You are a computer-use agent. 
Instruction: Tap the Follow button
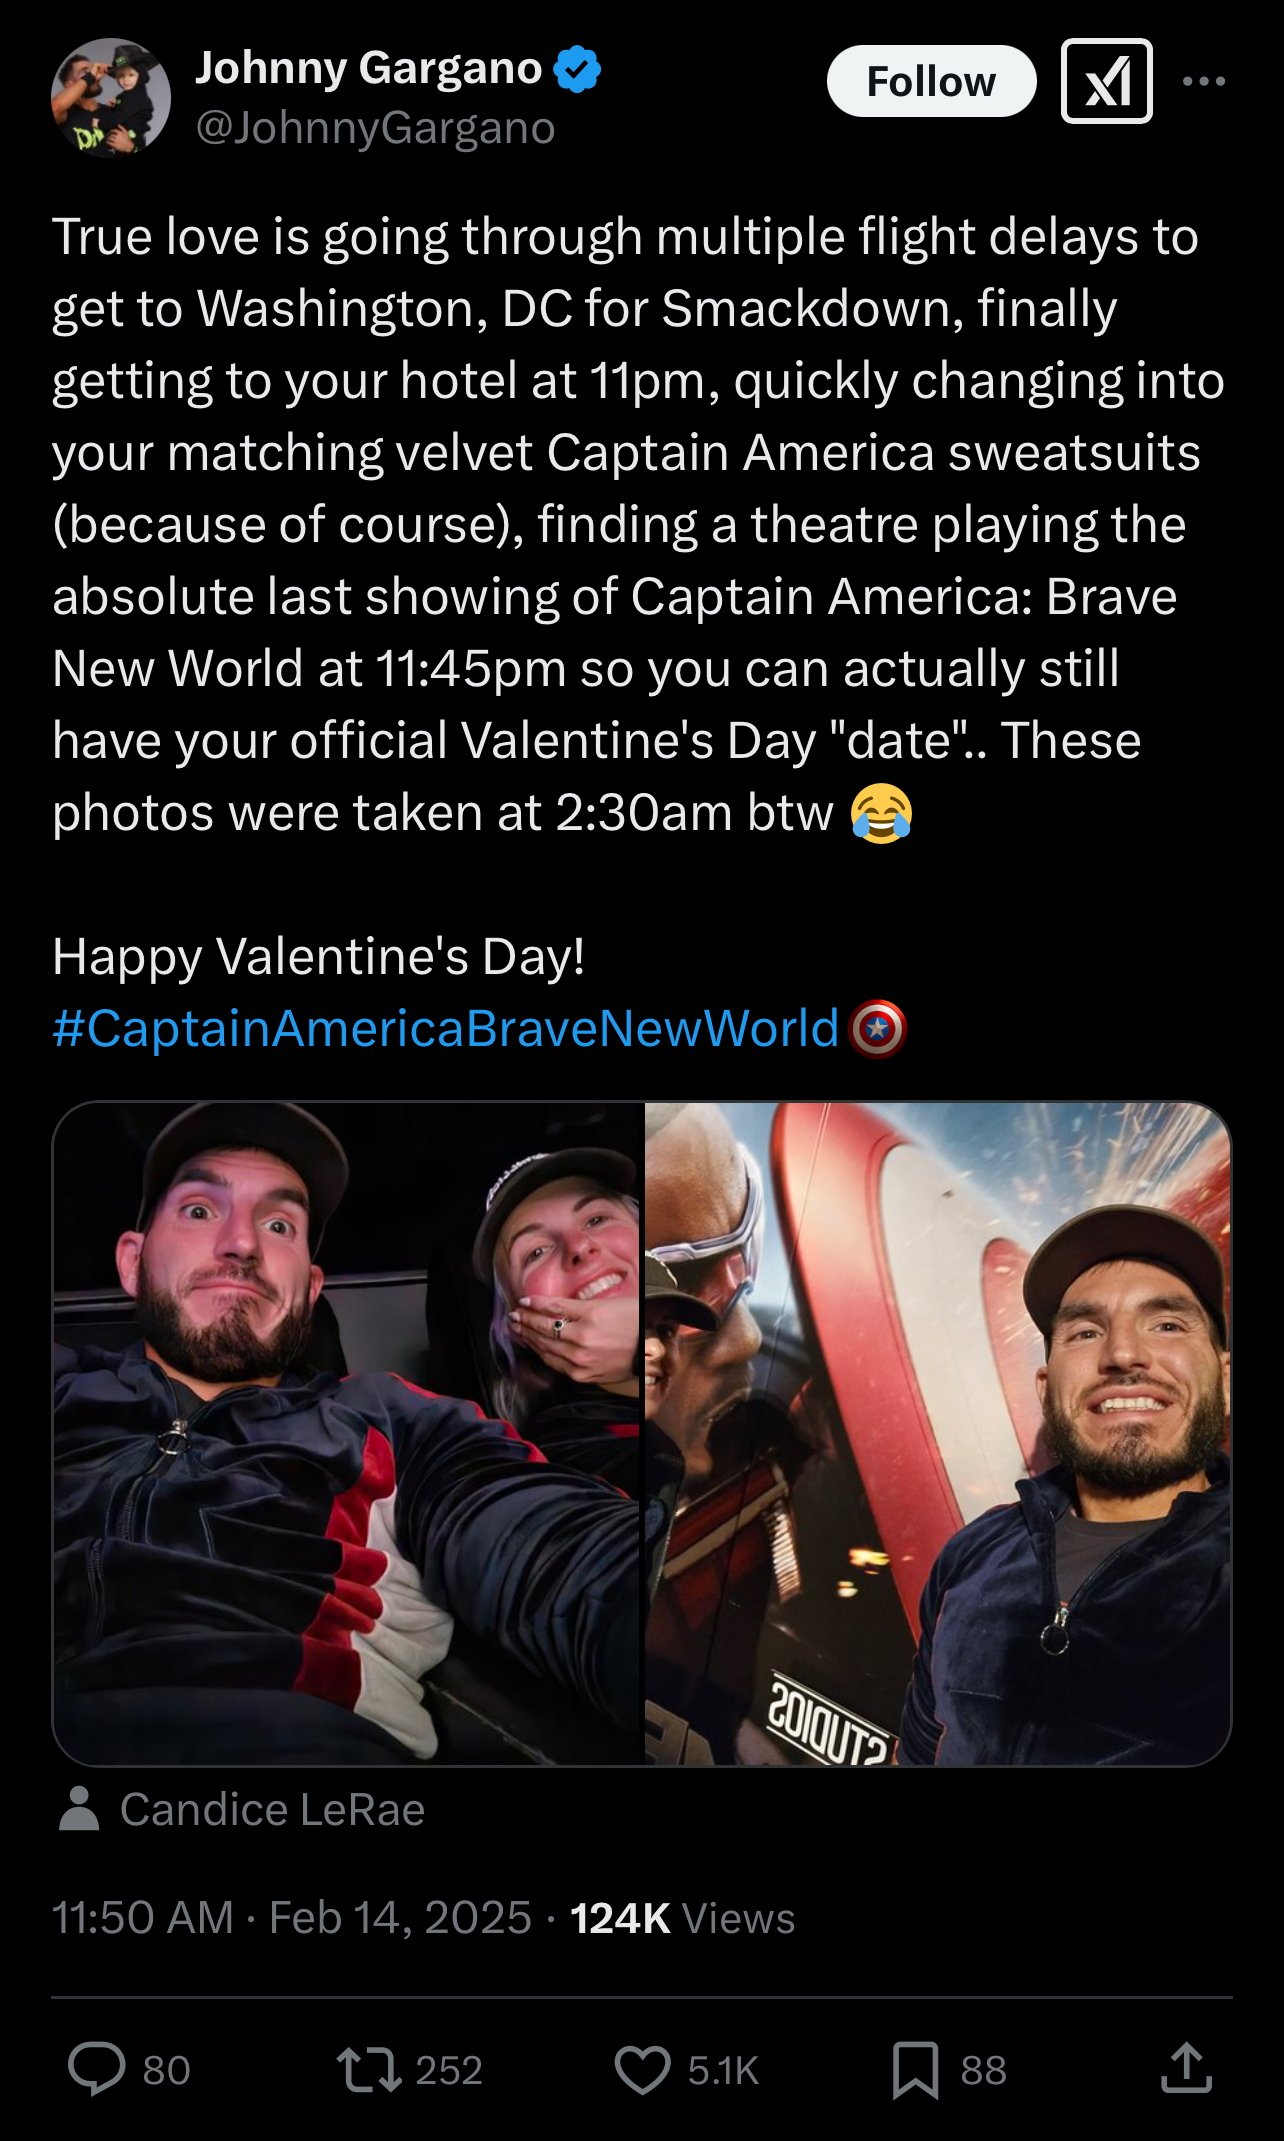(x=931, y=81)
